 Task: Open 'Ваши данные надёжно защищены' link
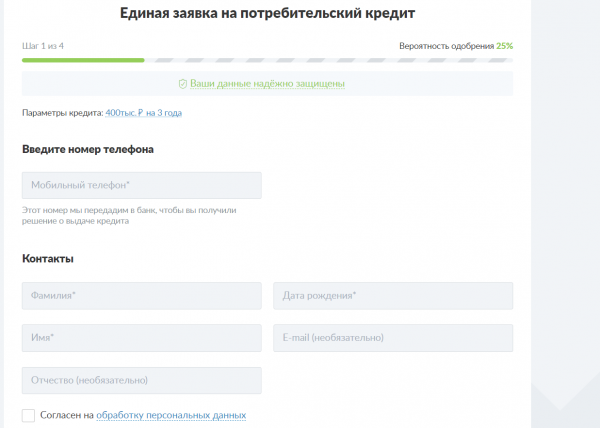[267, 83]
